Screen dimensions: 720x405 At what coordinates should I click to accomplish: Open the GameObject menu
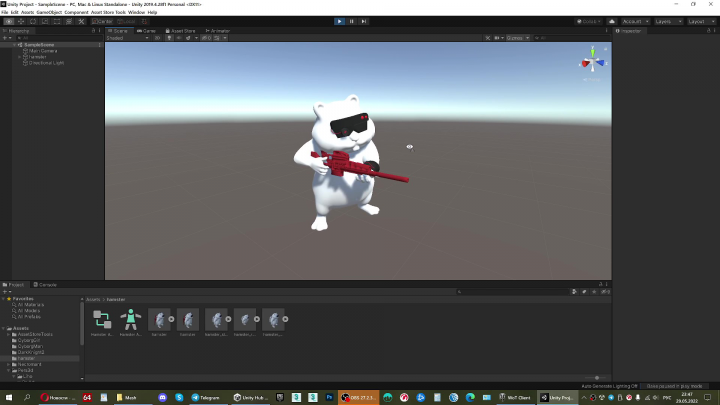point(49,12)
